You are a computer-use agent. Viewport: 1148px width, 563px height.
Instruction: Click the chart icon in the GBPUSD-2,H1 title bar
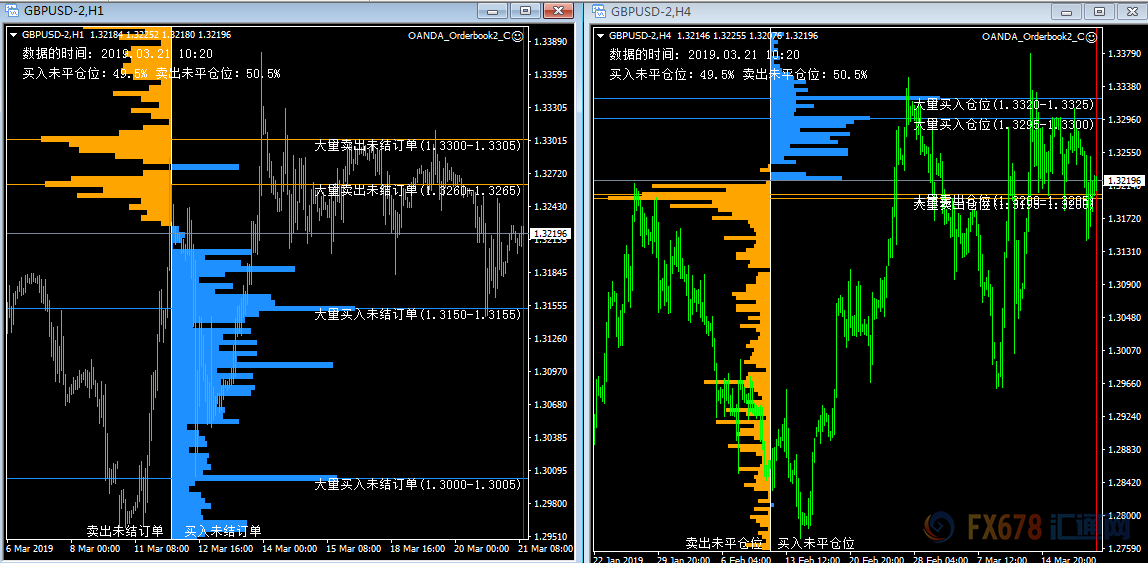click(11, 10)
